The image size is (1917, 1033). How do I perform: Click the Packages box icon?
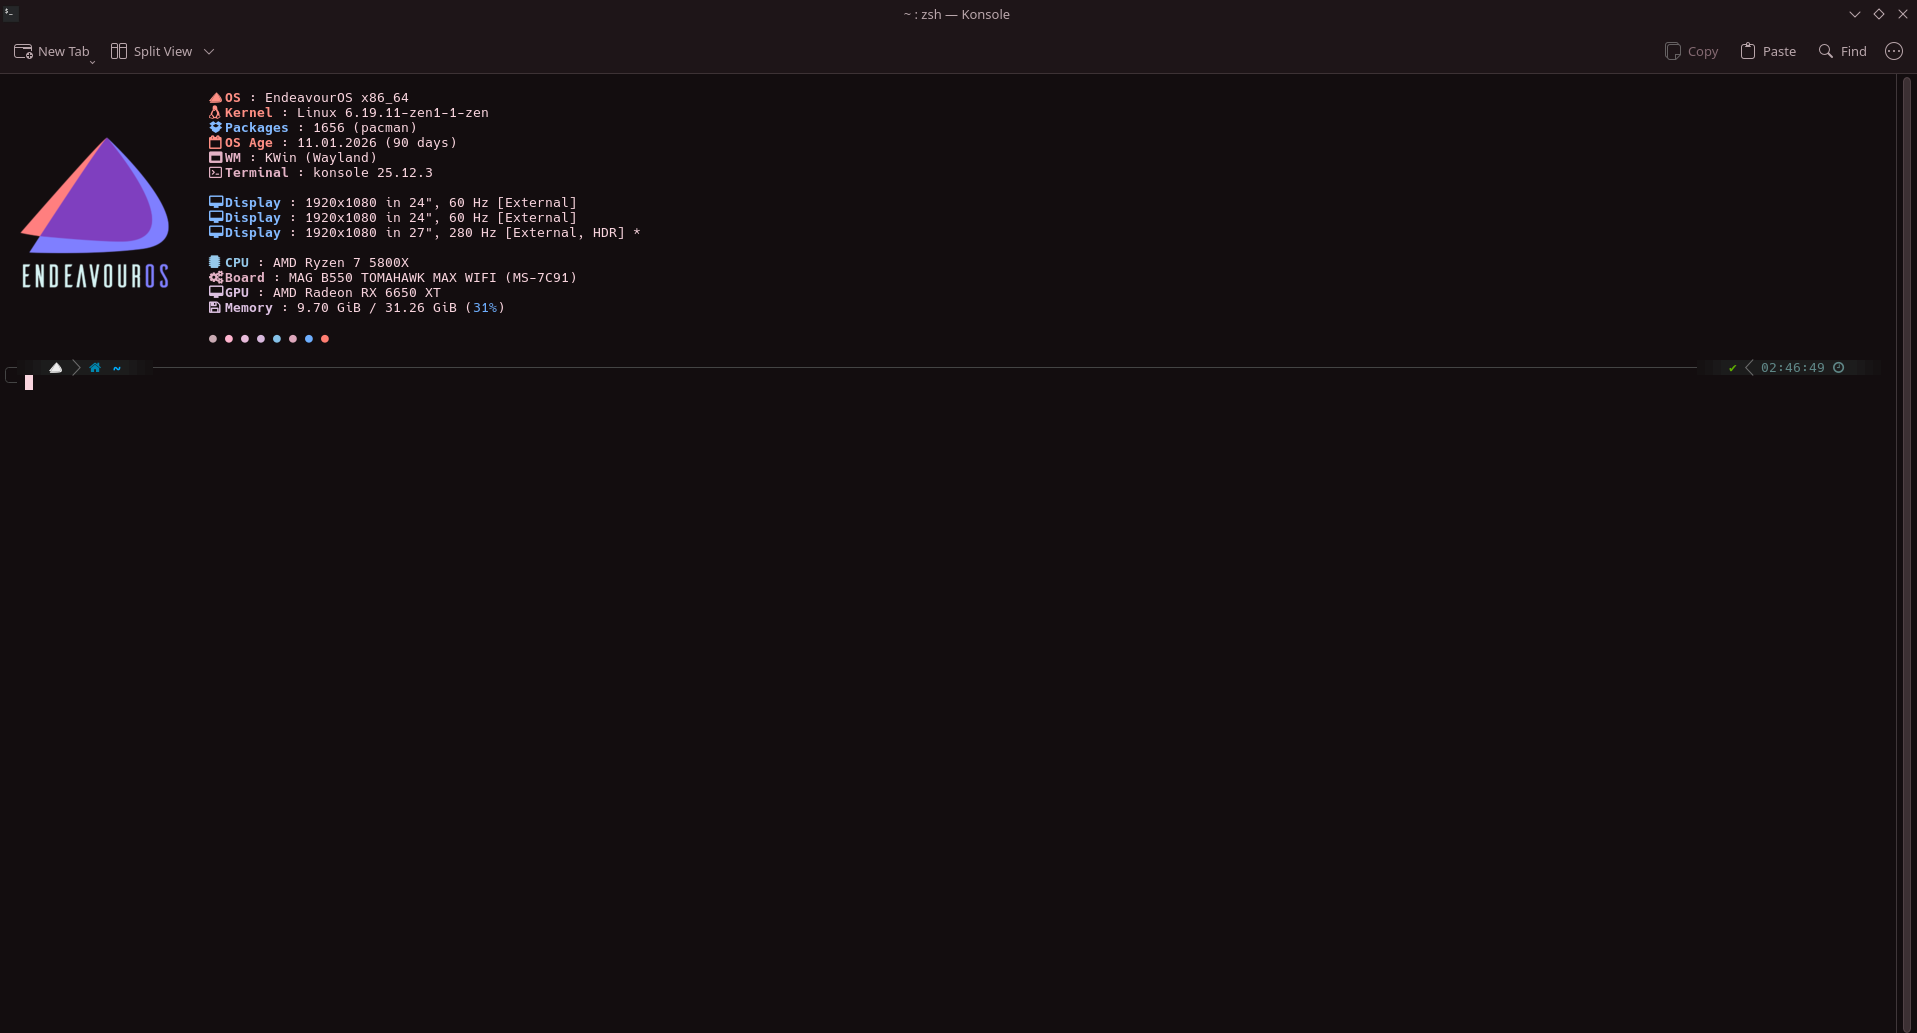pos(215,128)
